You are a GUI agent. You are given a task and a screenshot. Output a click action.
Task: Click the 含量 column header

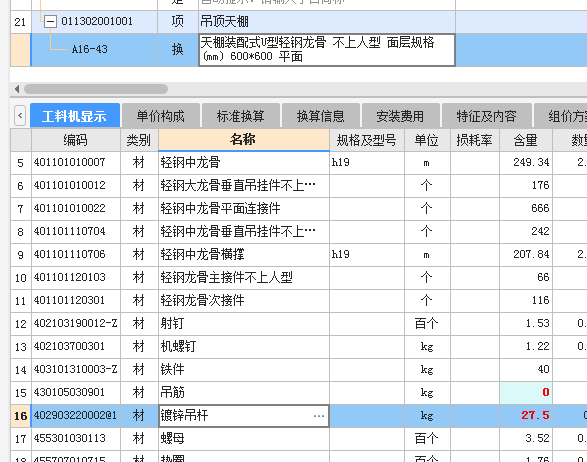point(526,140)
